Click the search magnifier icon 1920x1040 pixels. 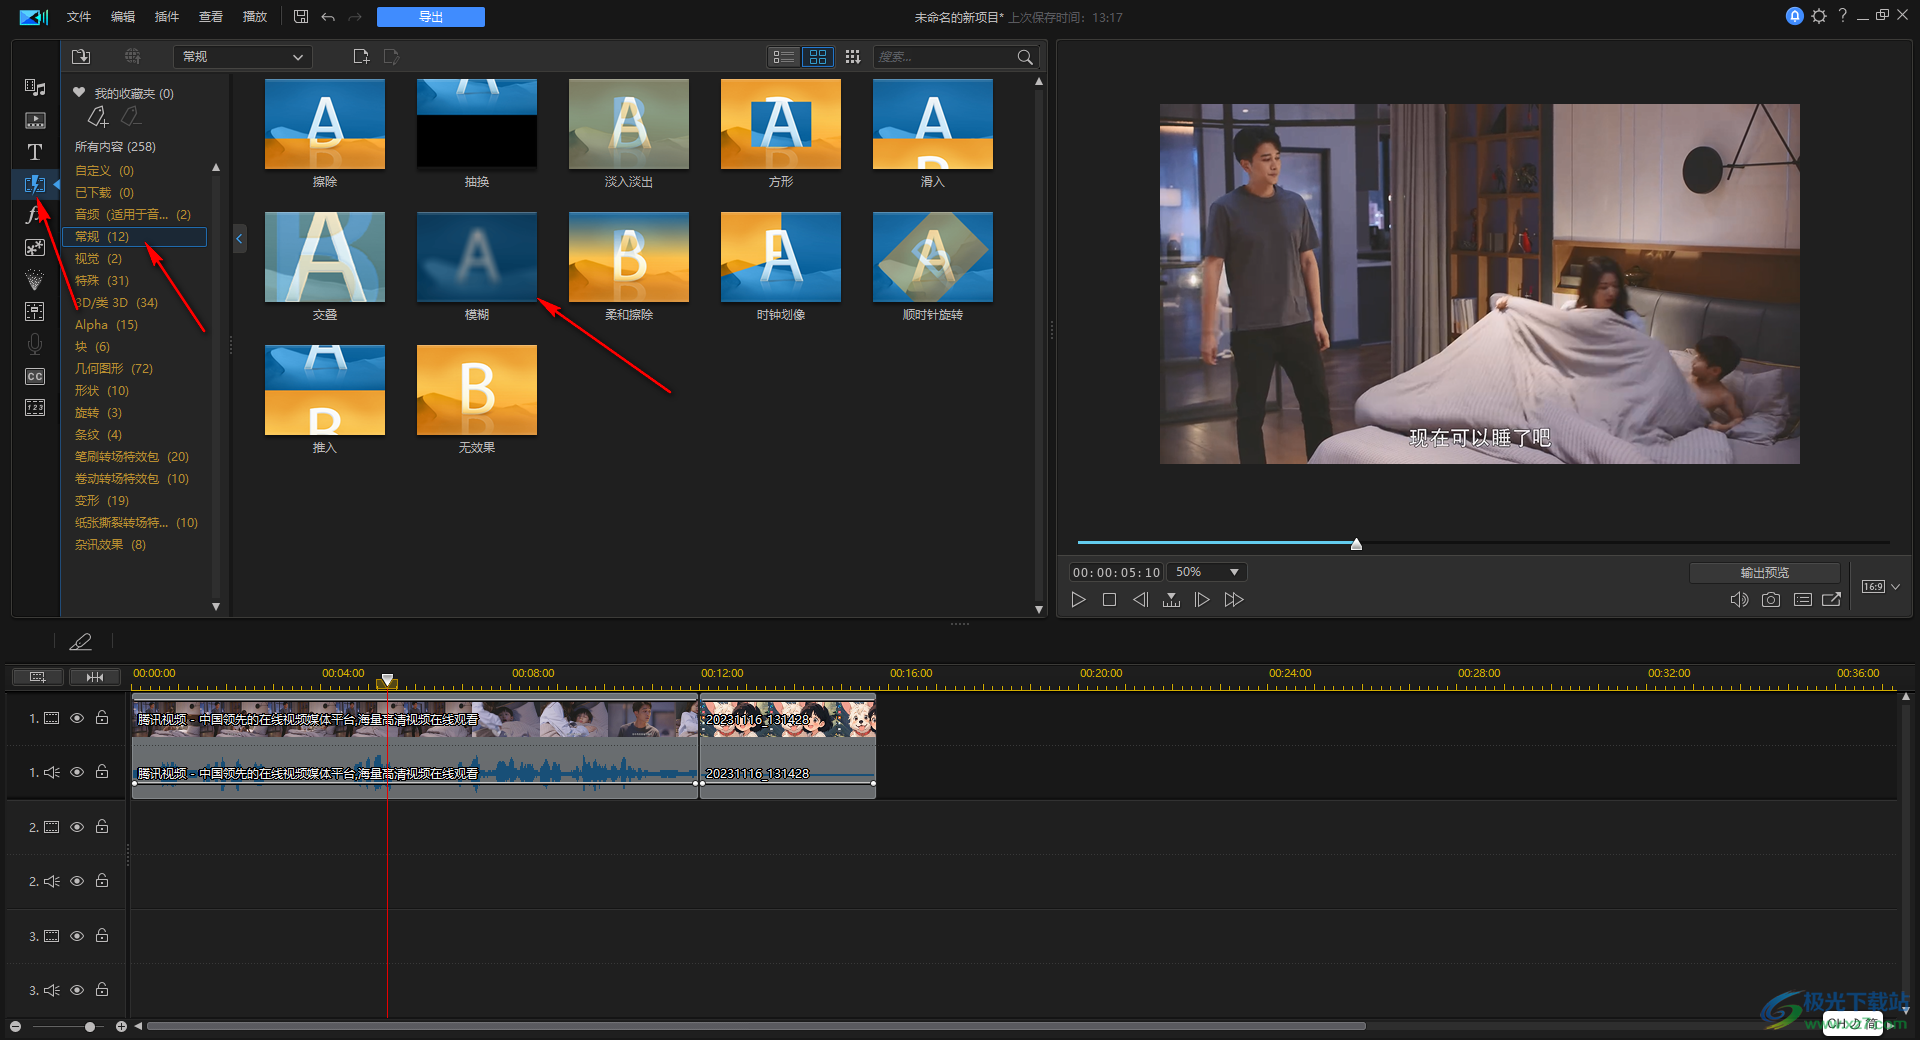pos(1025,57)
